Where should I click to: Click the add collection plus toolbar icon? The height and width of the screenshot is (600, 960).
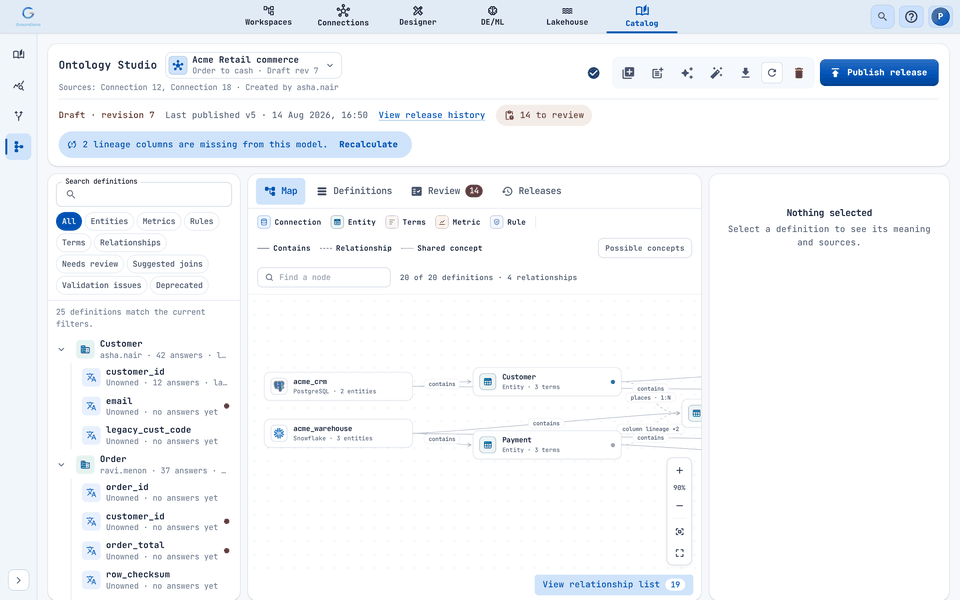click(628, 73)
